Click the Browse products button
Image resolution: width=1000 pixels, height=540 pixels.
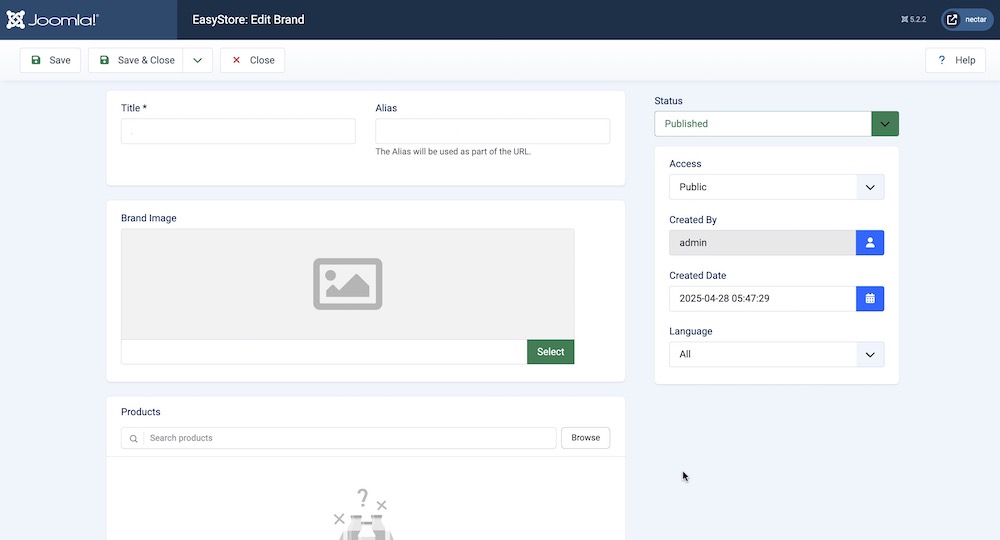[585, 438]
